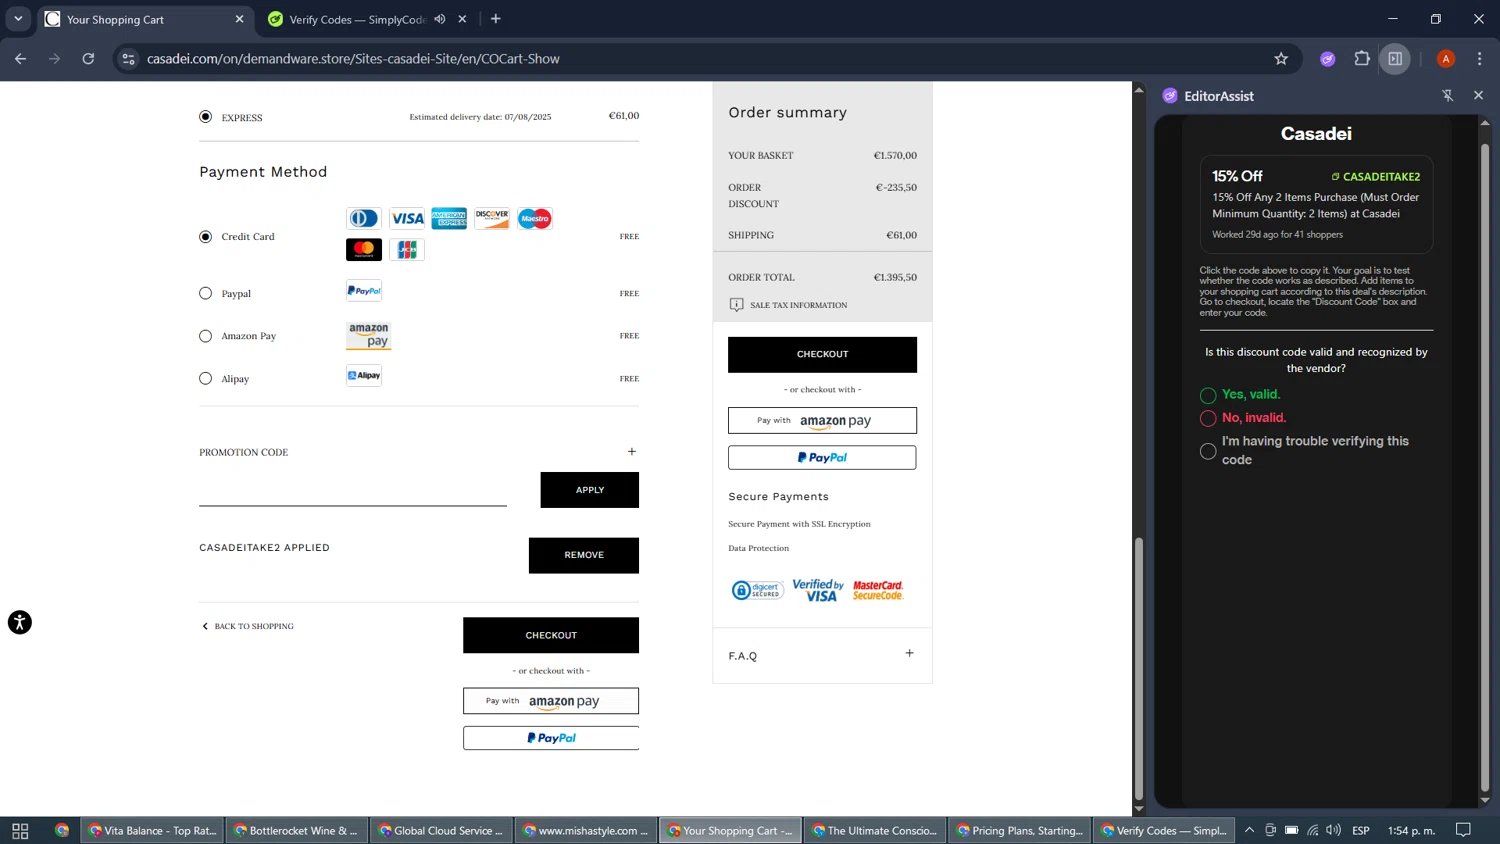Image resolution: width=1500 pixels, height=844 pixels.
Task: Click the bottom Checkout button
Action: tap(551, 635)
